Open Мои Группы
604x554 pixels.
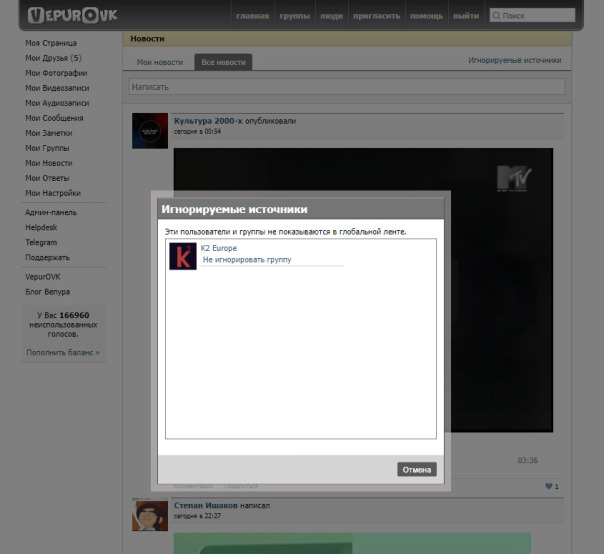coord(47,148)
